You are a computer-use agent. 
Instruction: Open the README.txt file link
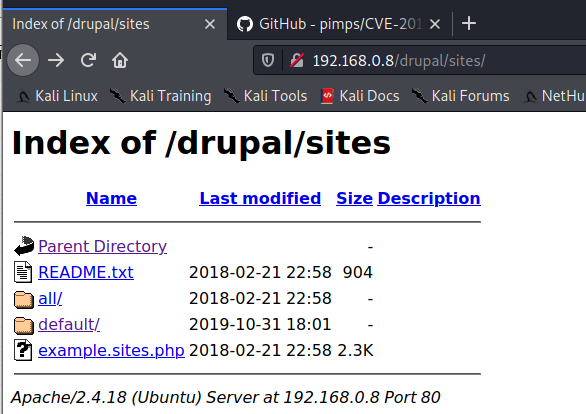pos(86,272)
